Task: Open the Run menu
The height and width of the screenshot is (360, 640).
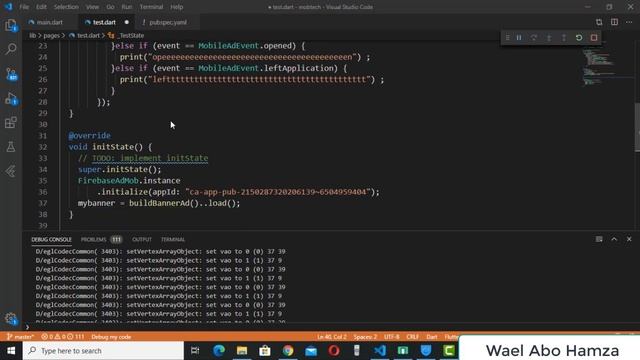Action: point(127,7)
